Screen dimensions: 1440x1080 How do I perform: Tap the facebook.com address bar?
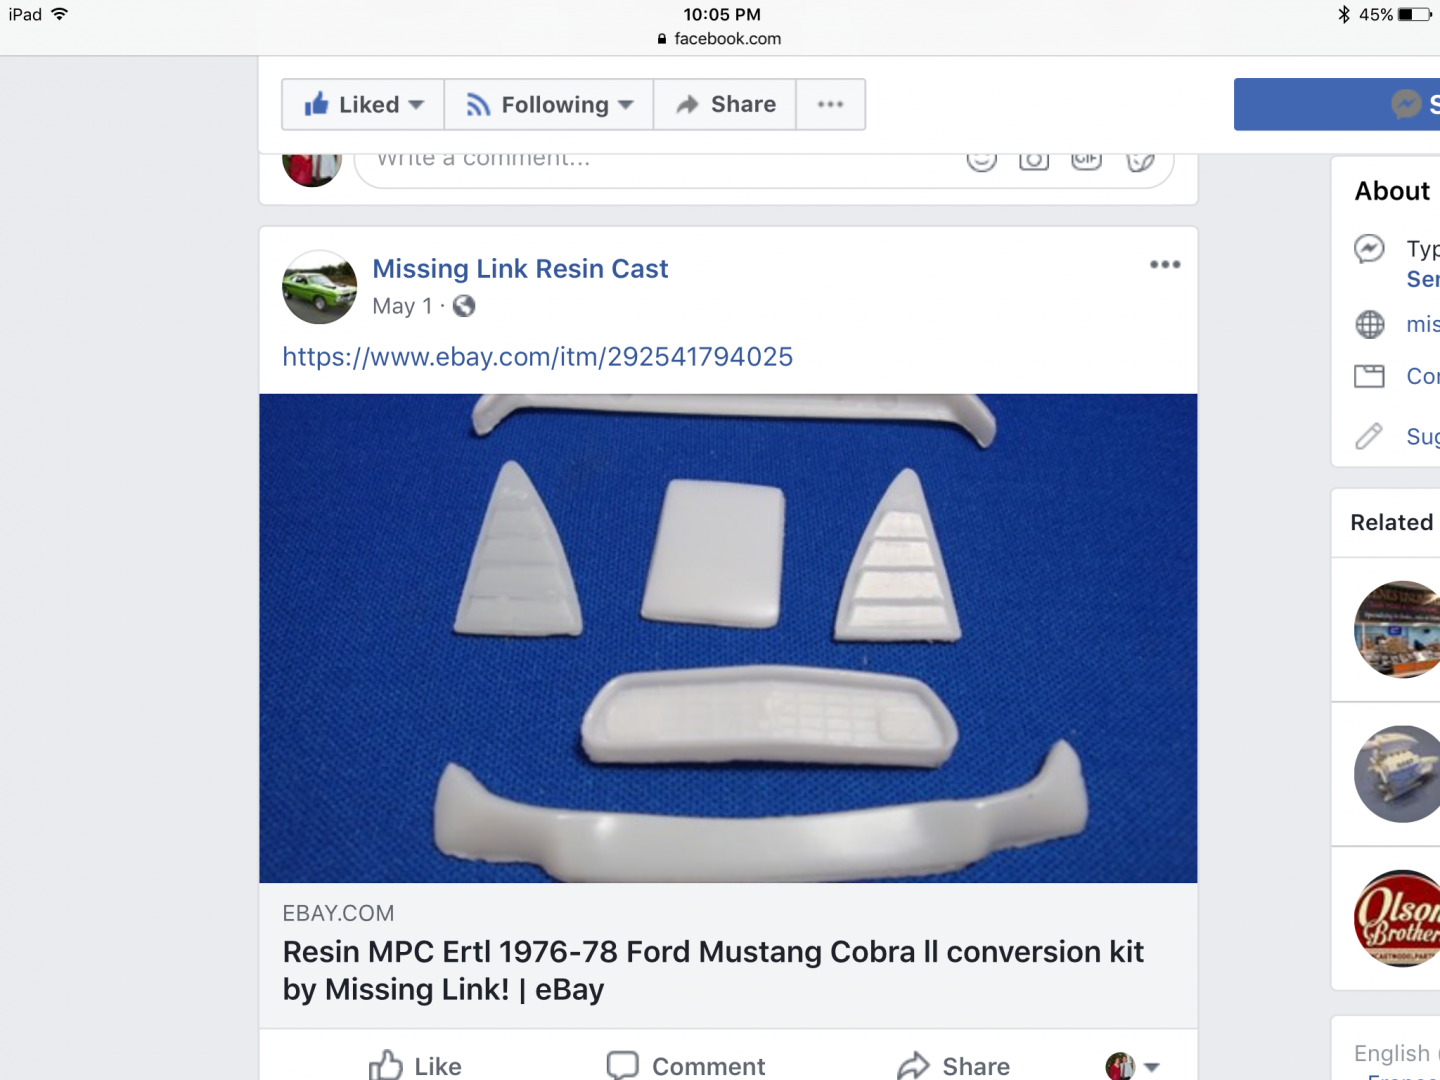click(720, 39)
